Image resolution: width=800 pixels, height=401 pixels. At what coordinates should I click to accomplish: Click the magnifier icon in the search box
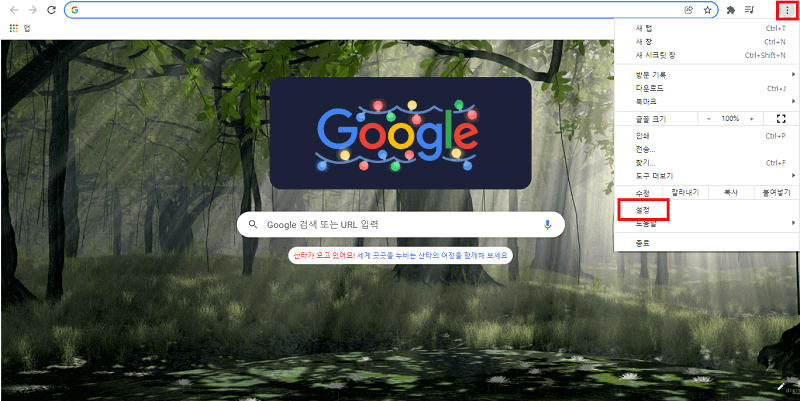(x=253, y=224)
